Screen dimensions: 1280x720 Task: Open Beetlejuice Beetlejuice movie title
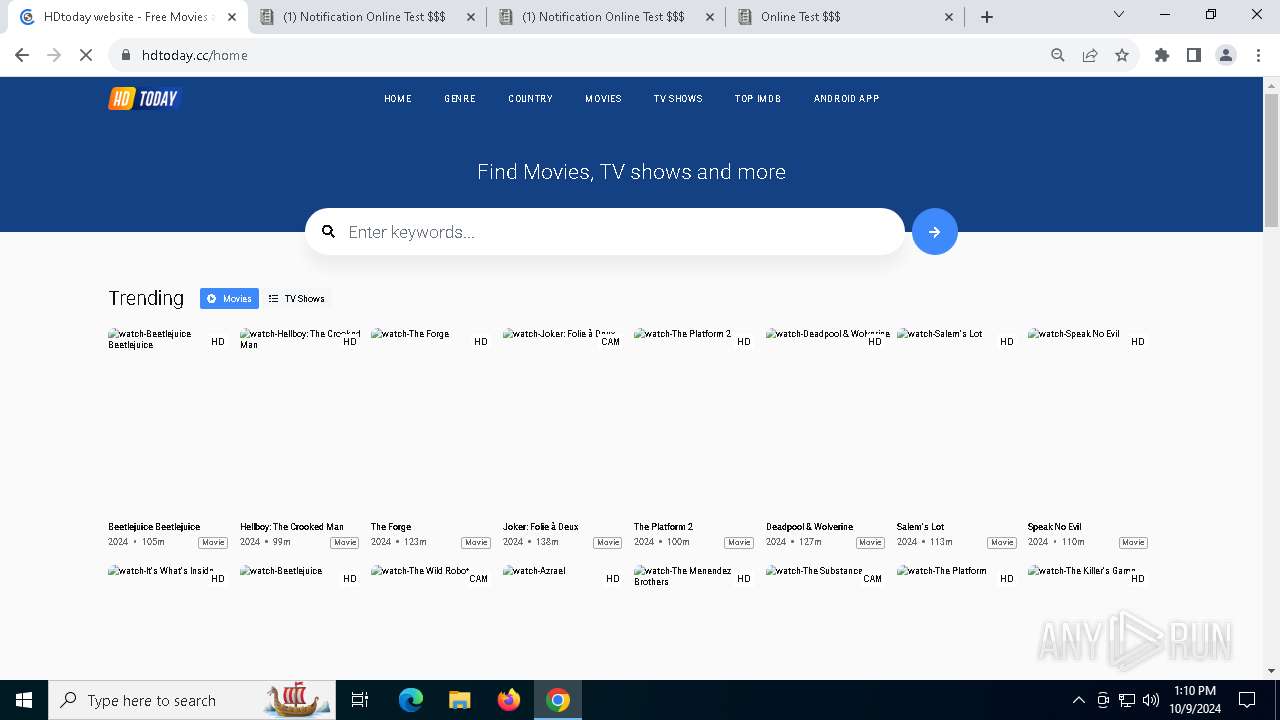pos(154,527)
